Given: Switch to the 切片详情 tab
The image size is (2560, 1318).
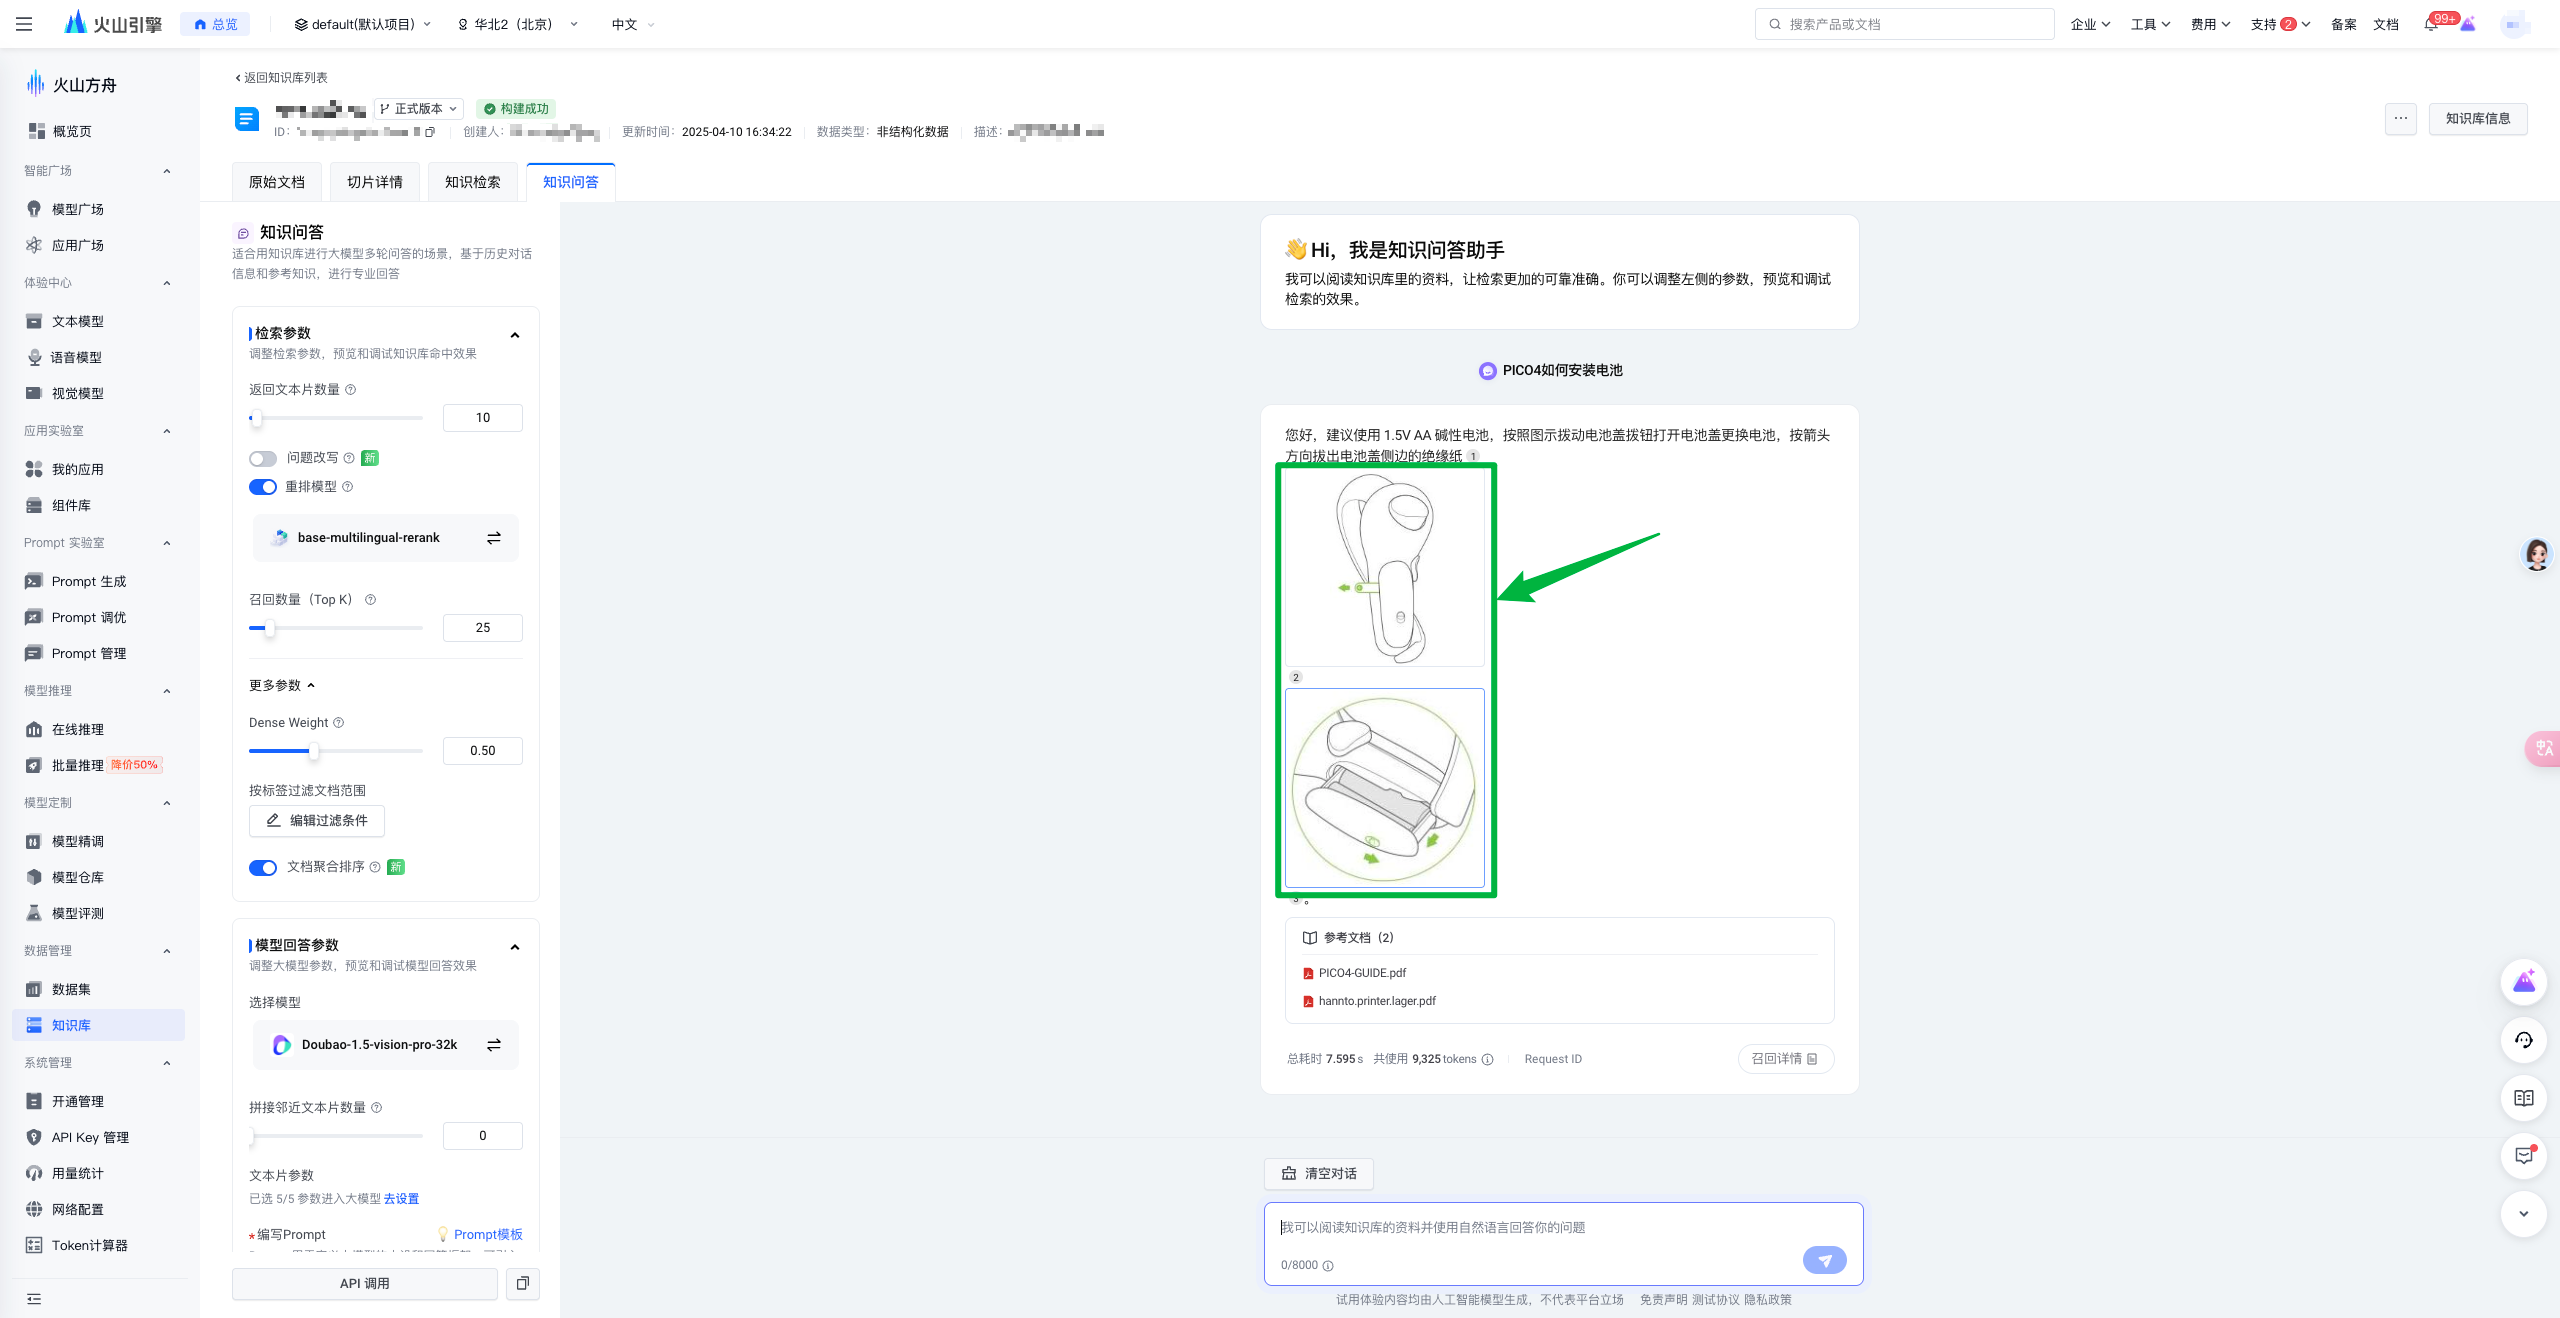Looking at the screenshot, I should 375,182.
